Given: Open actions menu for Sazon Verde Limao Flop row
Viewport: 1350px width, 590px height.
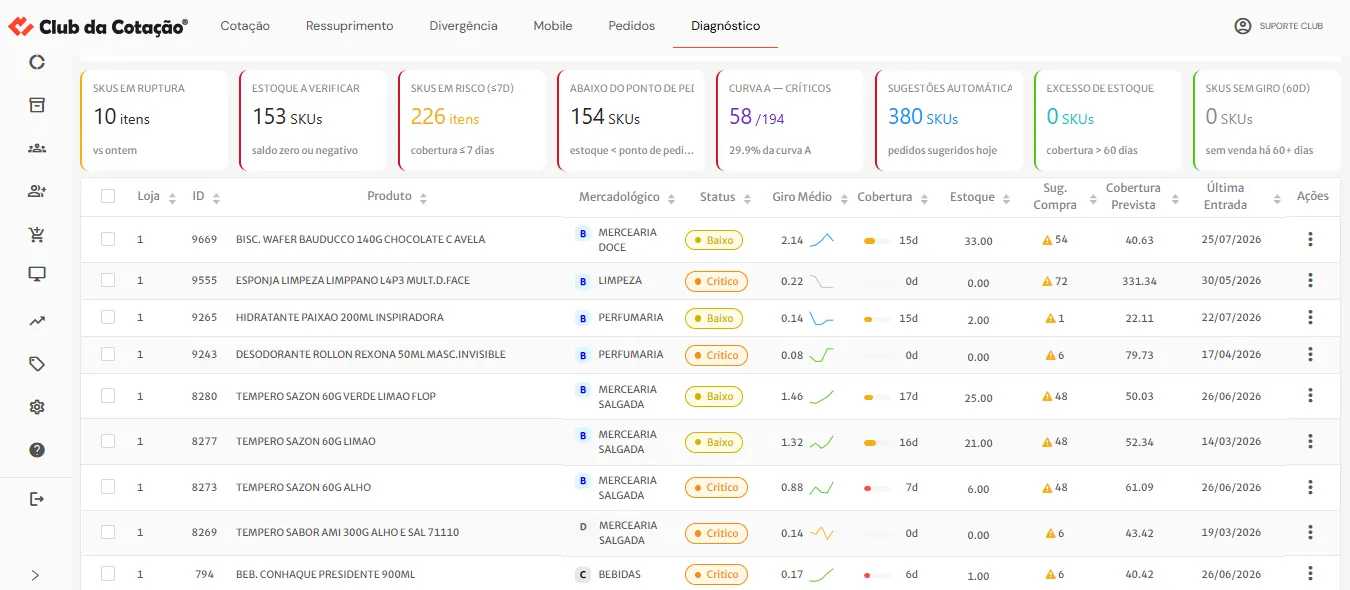Looking at the screenshot, I should click(x=1310, y=395).
